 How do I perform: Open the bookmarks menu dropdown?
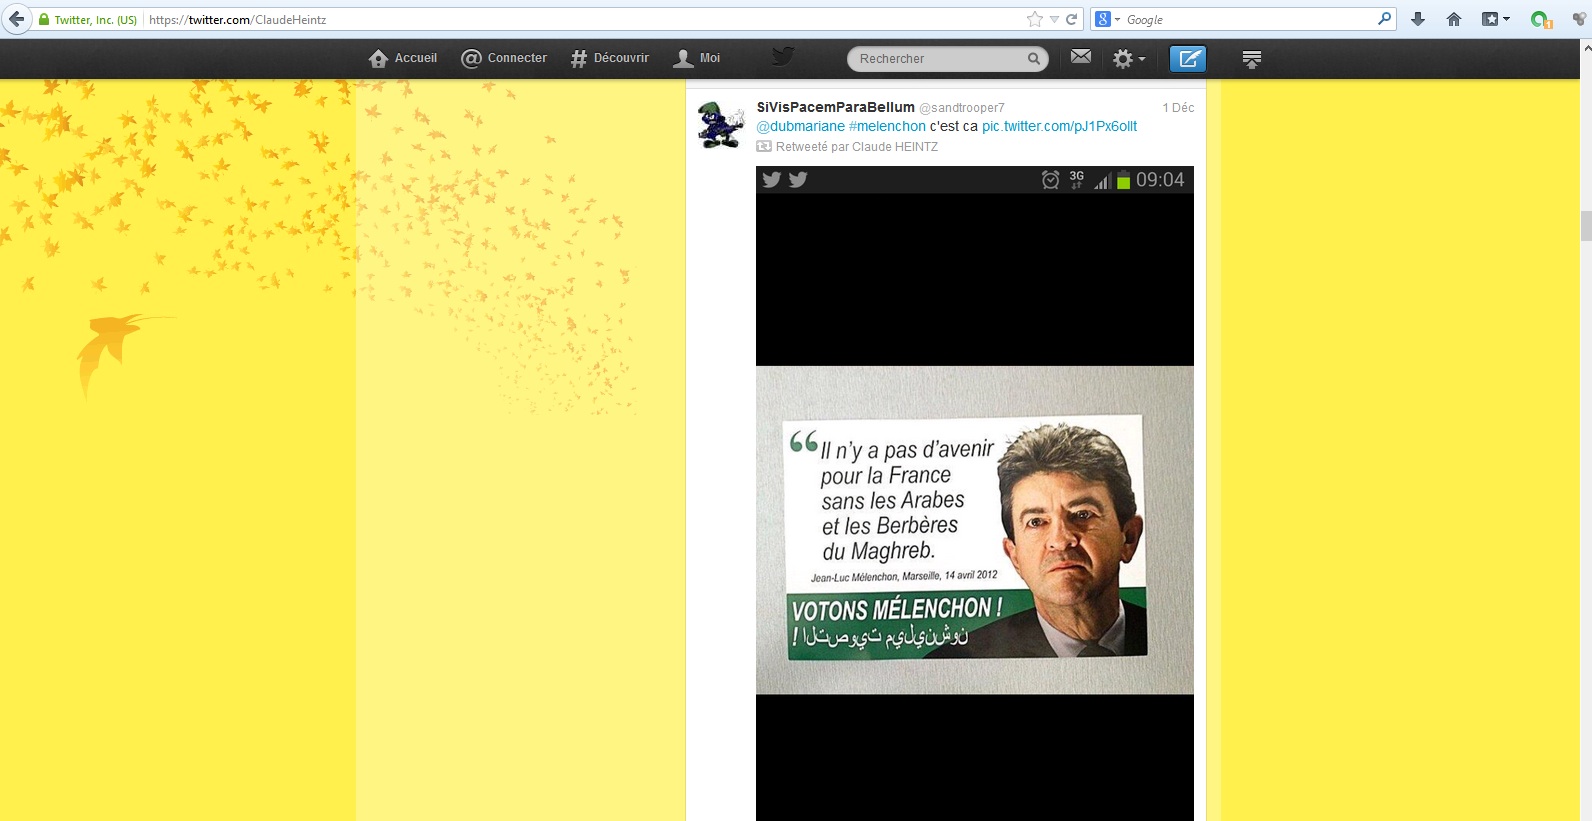click(1496, 19)
